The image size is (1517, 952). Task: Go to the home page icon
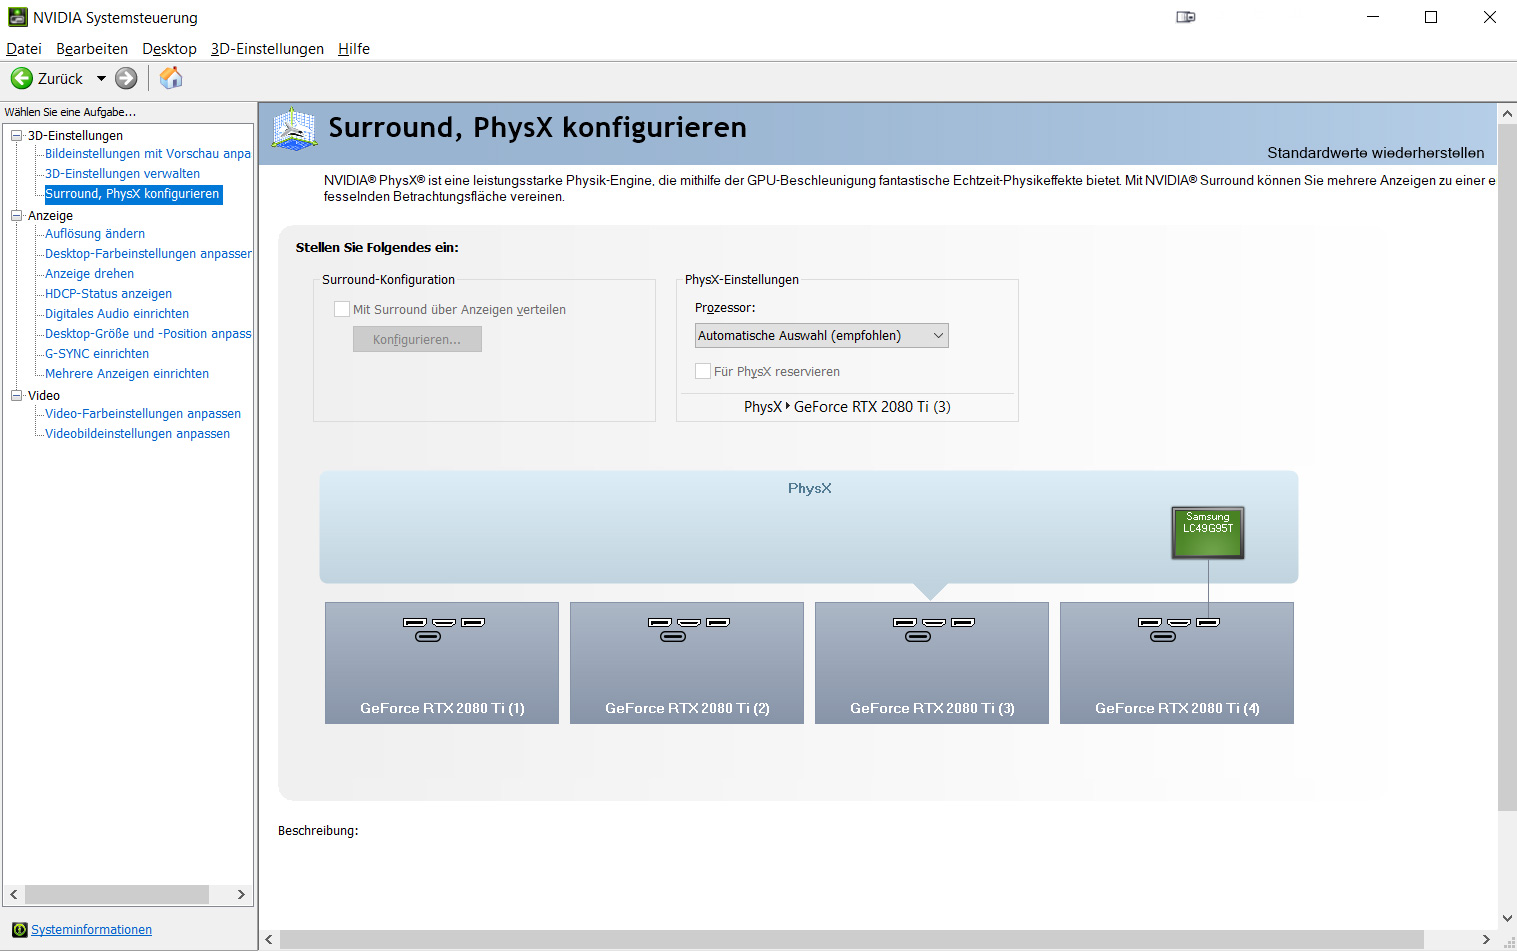click(172, 78)
